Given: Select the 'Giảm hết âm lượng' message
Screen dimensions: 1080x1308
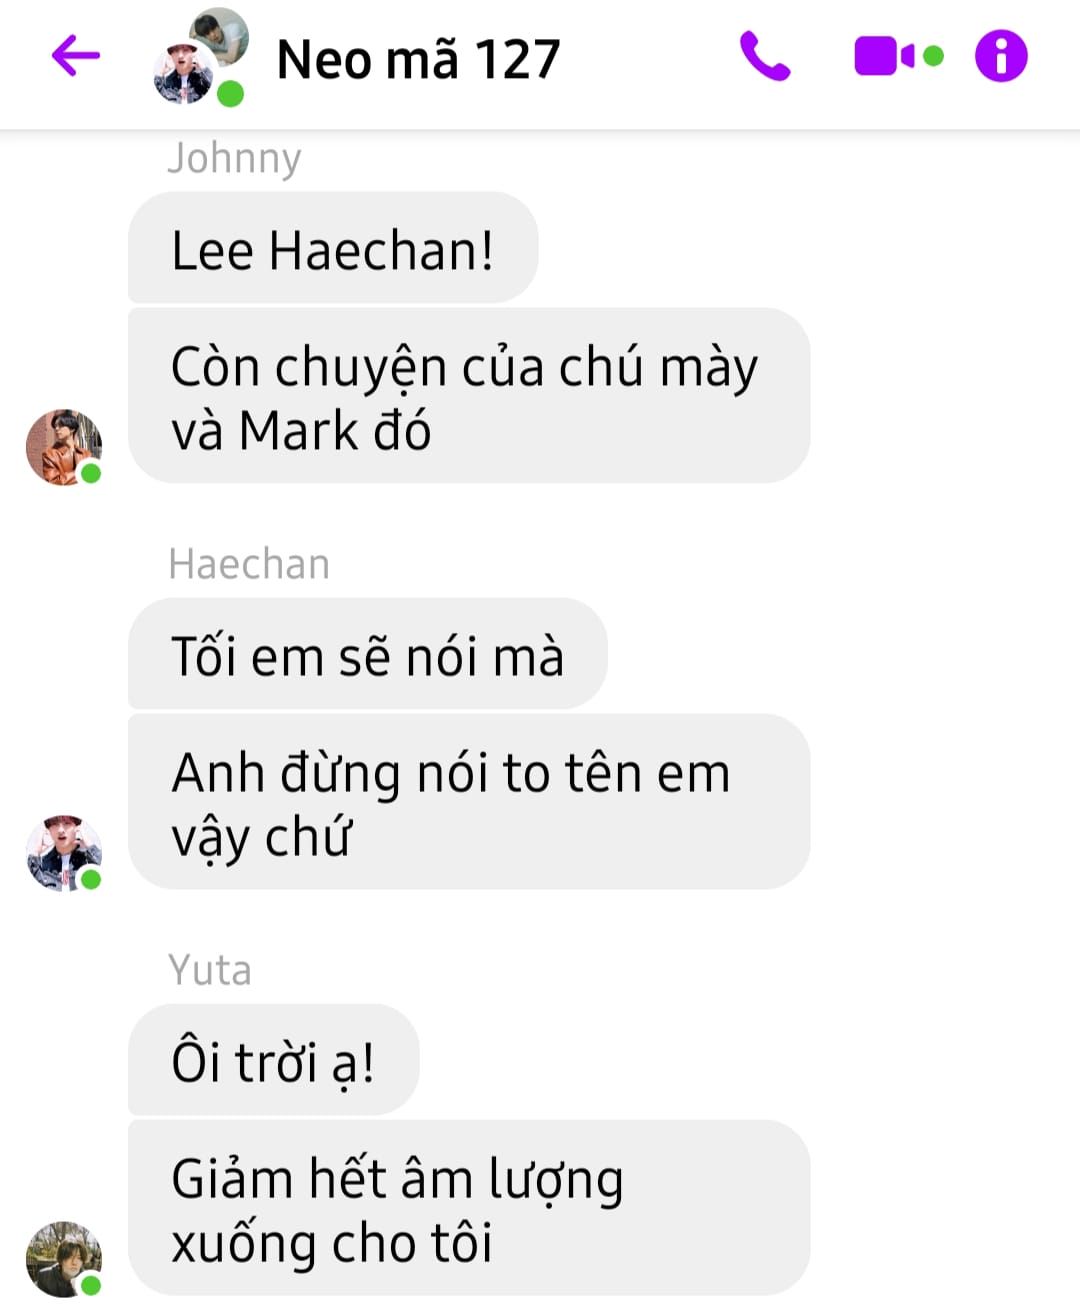Looking at the screenshot, I should pyautogui.click(x=469, y=1208).
